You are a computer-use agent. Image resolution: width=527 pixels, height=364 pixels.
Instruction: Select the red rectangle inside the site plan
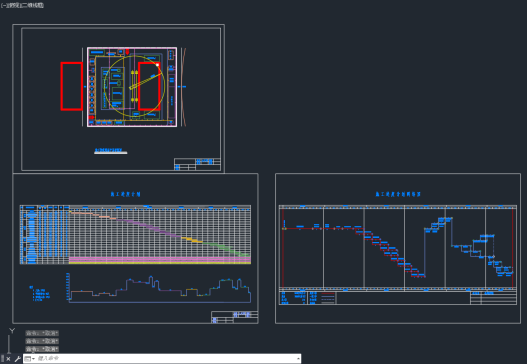(x=149, y=86)
